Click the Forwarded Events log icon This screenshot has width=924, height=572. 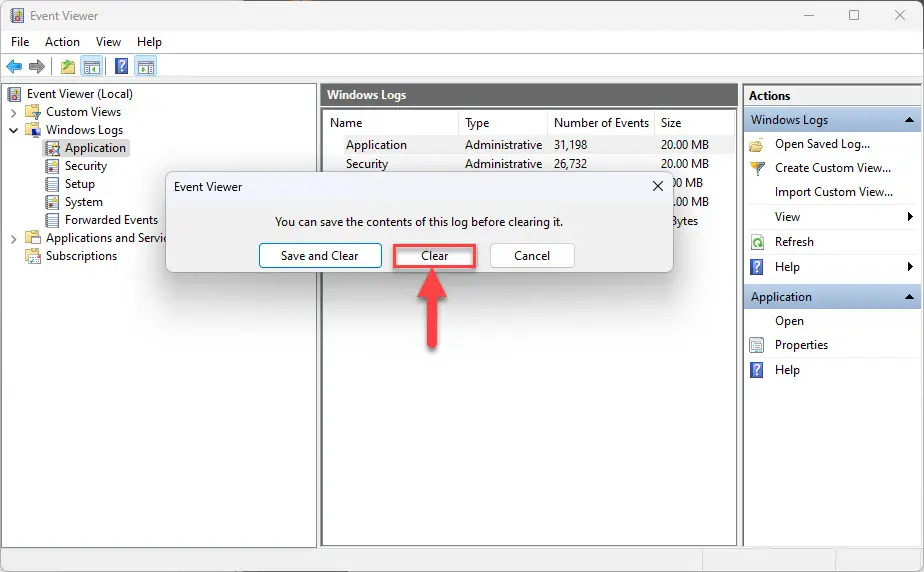(x=52, y=220)
